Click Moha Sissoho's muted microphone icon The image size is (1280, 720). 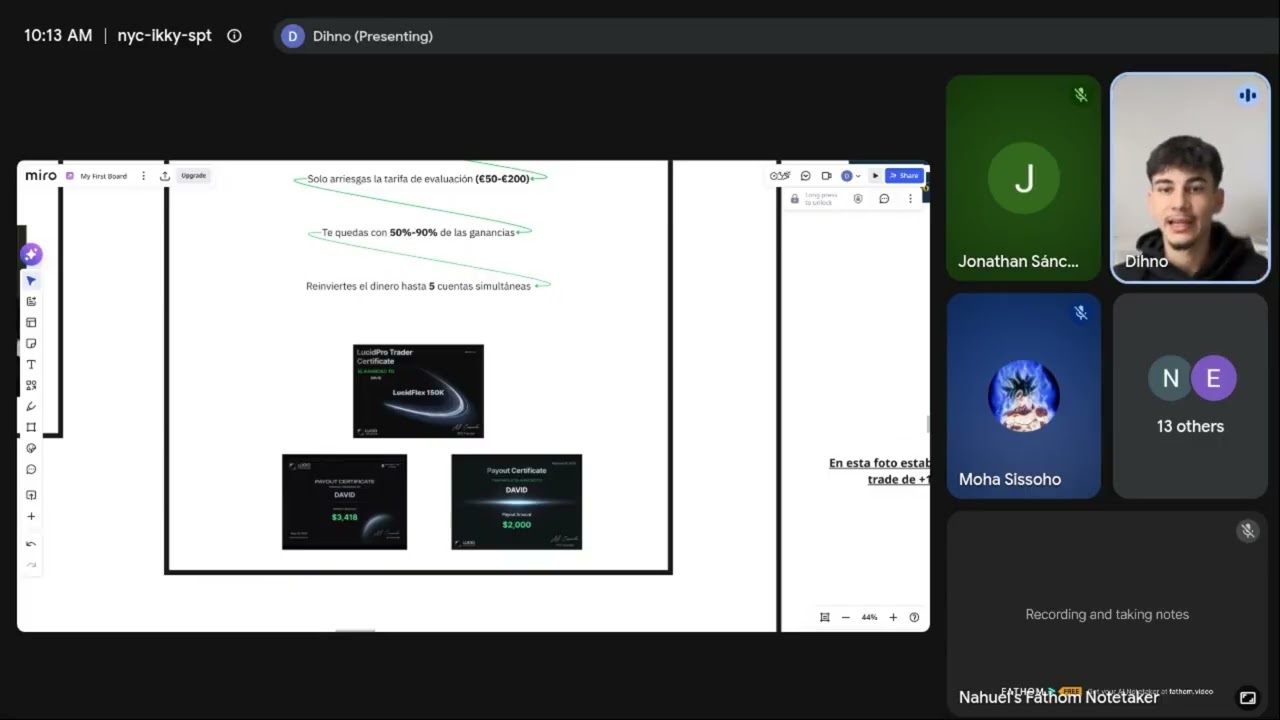(1080, 313)
